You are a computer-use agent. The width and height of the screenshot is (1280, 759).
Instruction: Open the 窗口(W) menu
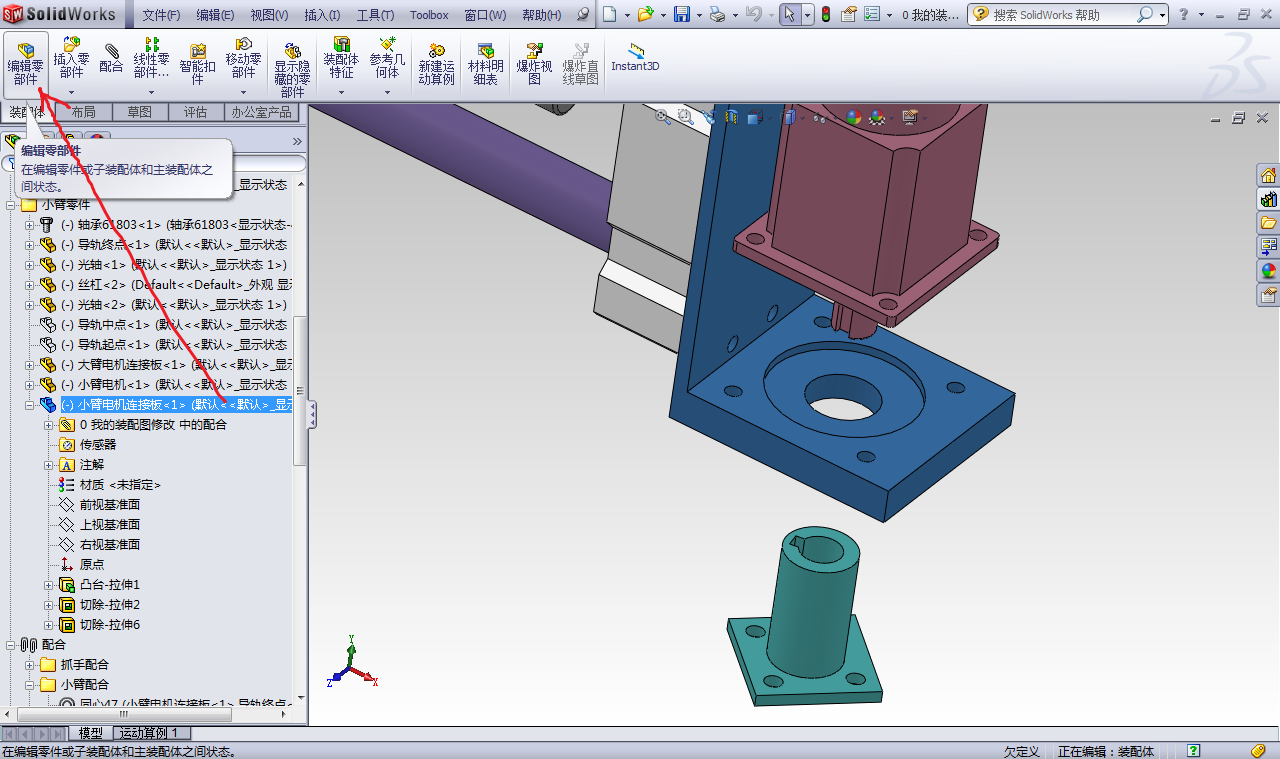[x=485, y=15]
